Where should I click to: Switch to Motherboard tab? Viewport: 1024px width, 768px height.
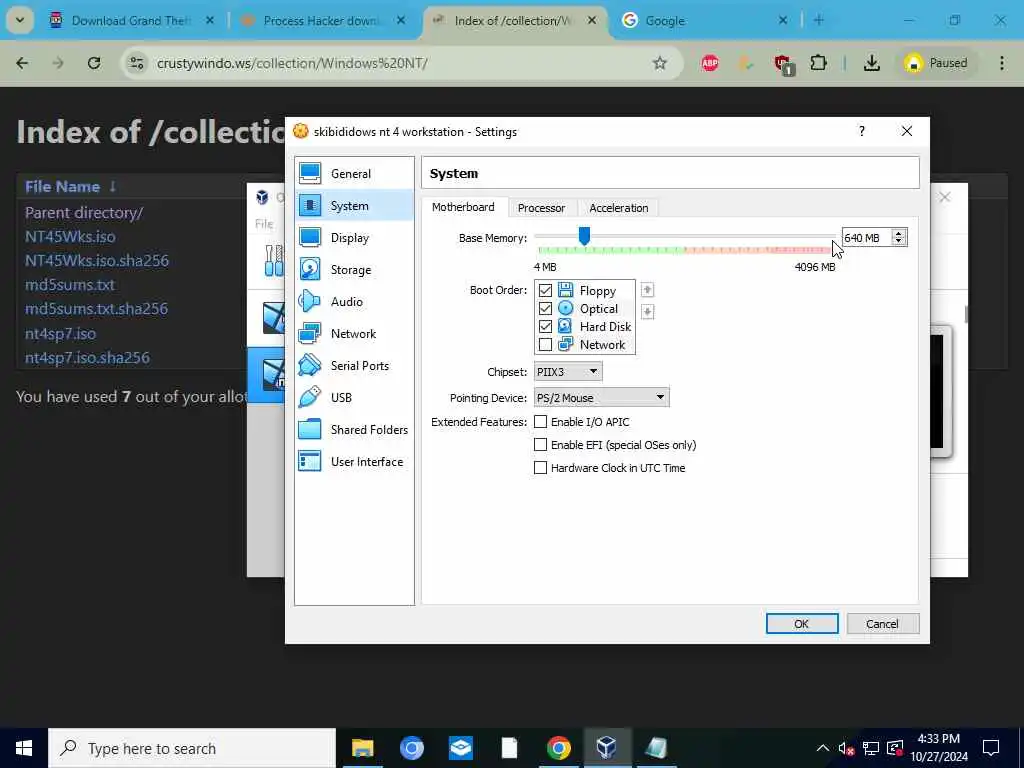[x=463, y=207]
